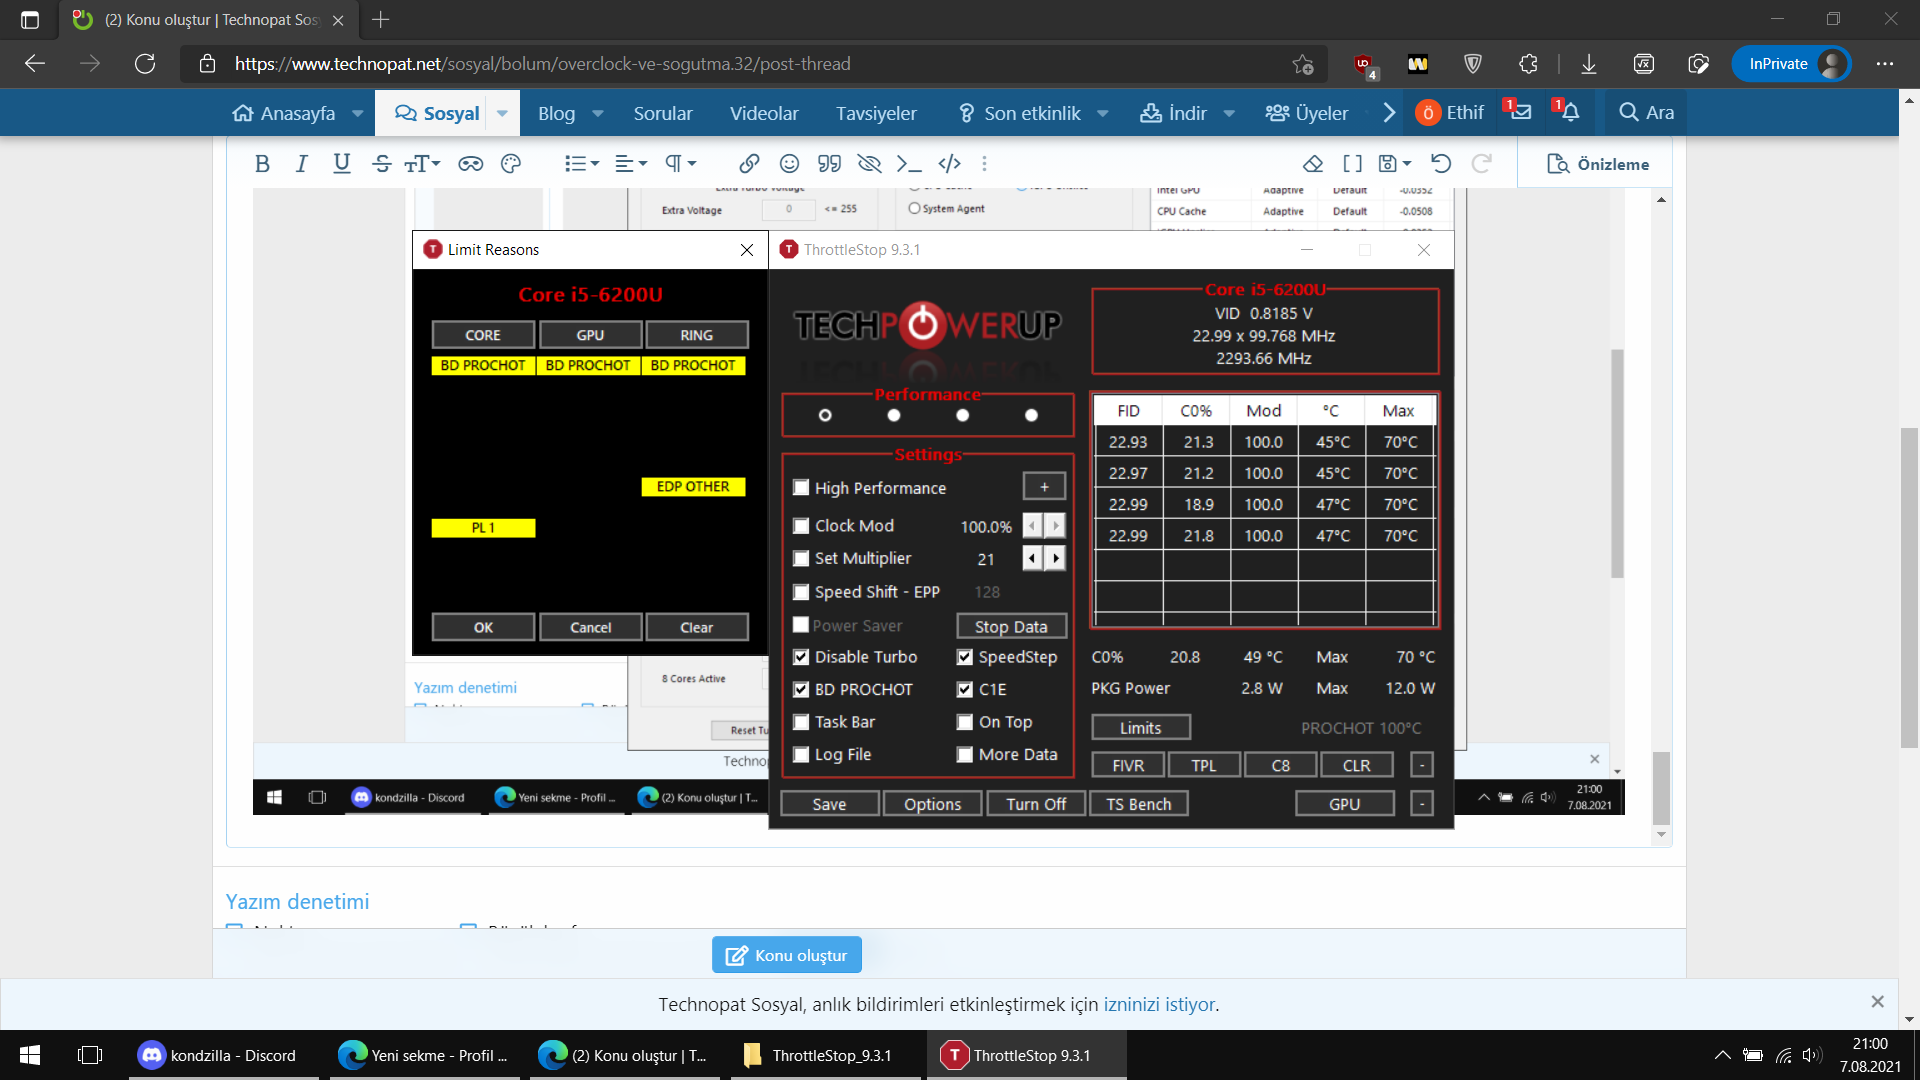Select the first Performance profile radio button
The image size is (1920, 1080).
pyautogui.click(x=825, y=415)
